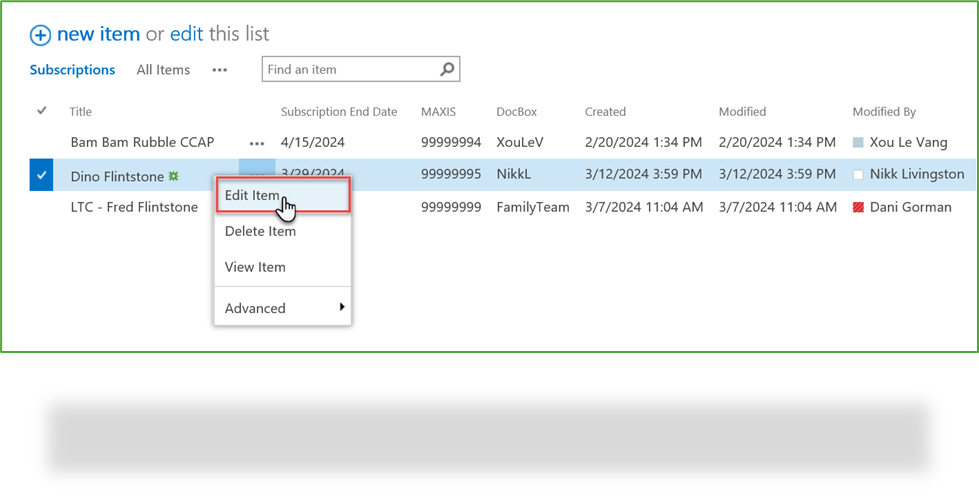This screenshot has height=497, width=979.
Task: Choose View Item from context menu
Action: [283, 267]
